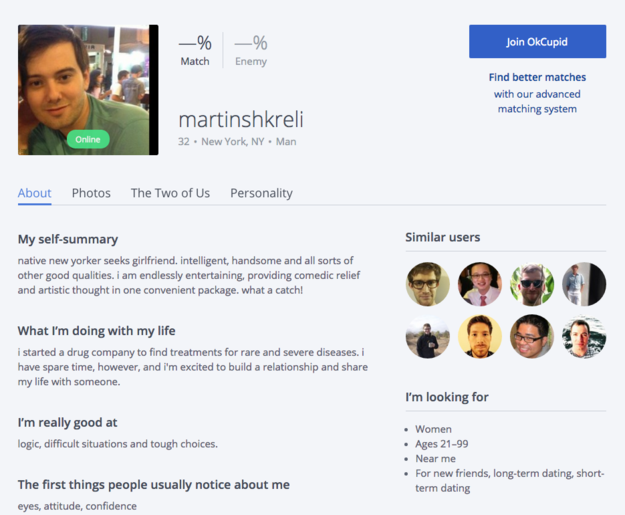Click the Enemy percentage indicator
The image size is (625, 515).
tap(251, 50)
